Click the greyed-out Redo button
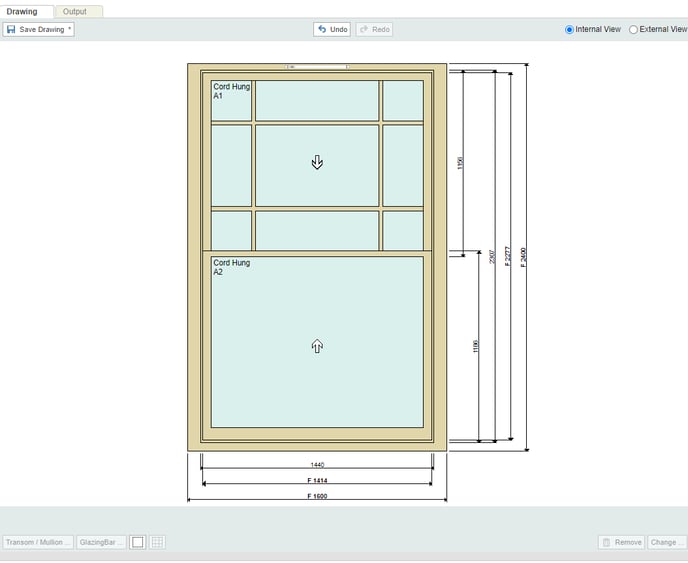The width and height of the screenshot is (688, 563). point(374,30)
